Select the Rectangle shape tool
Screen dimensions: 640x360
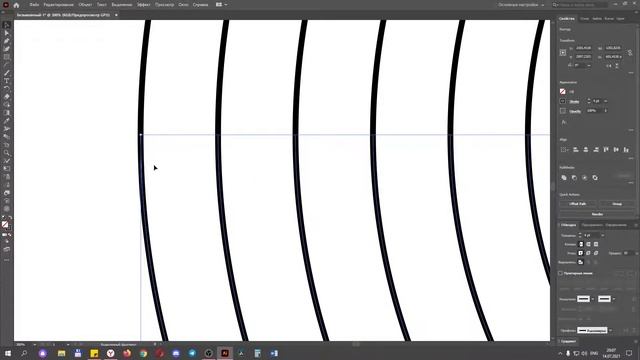(7, 57)
